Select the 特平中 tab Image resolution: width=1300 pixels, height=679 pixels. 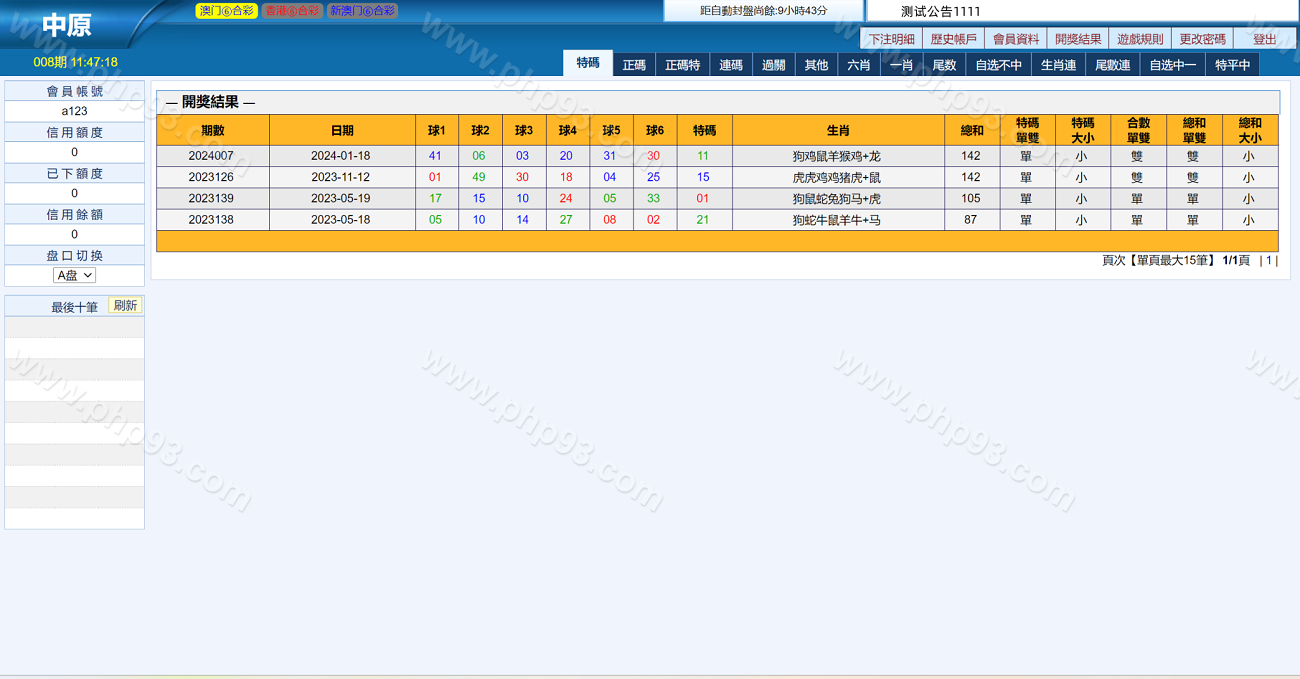[x=1232, y=65]
